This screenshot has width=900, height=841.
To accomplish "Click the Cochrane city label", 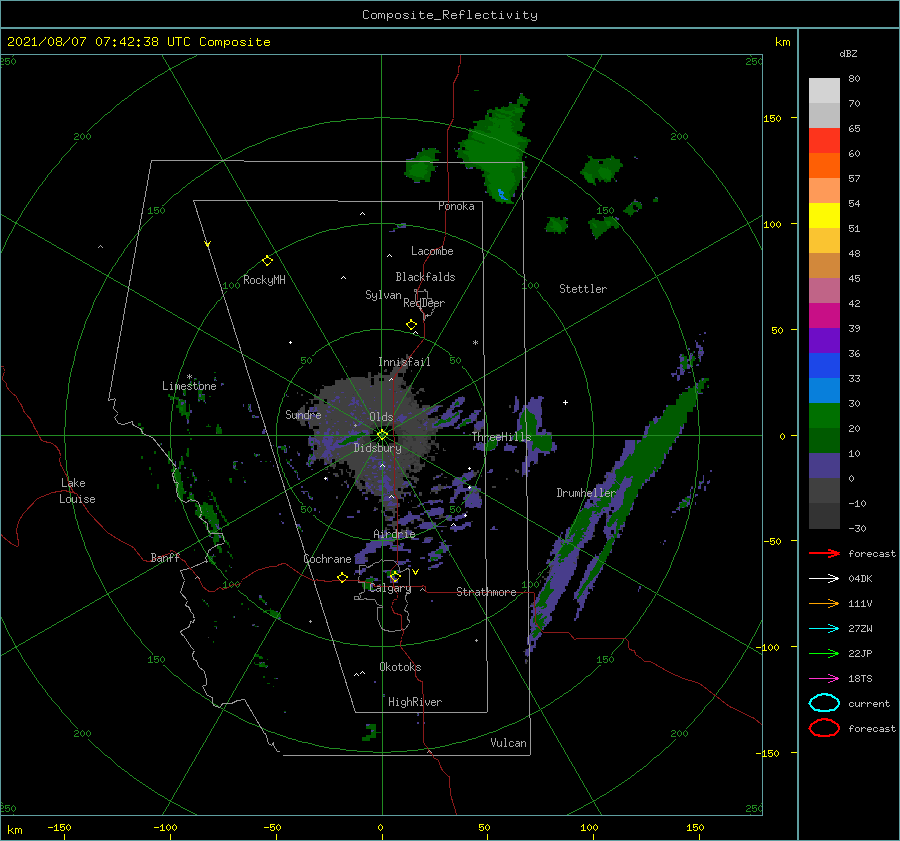I will 327,559.
